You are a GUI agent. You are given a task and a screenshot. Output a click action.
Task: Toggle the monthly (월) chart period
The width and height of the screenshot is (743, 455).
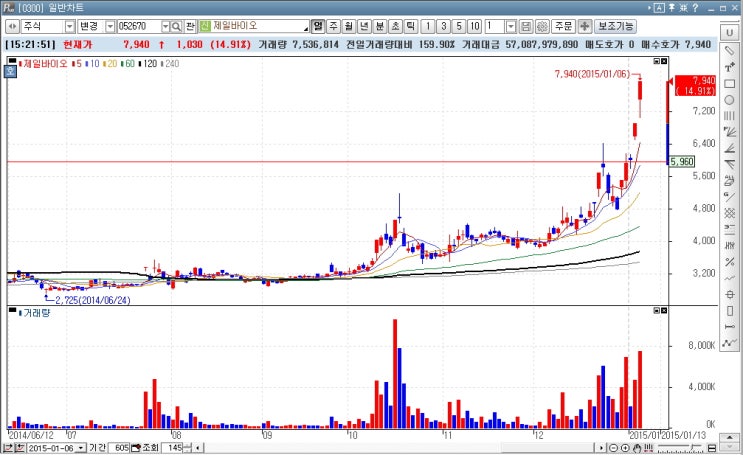349,26
